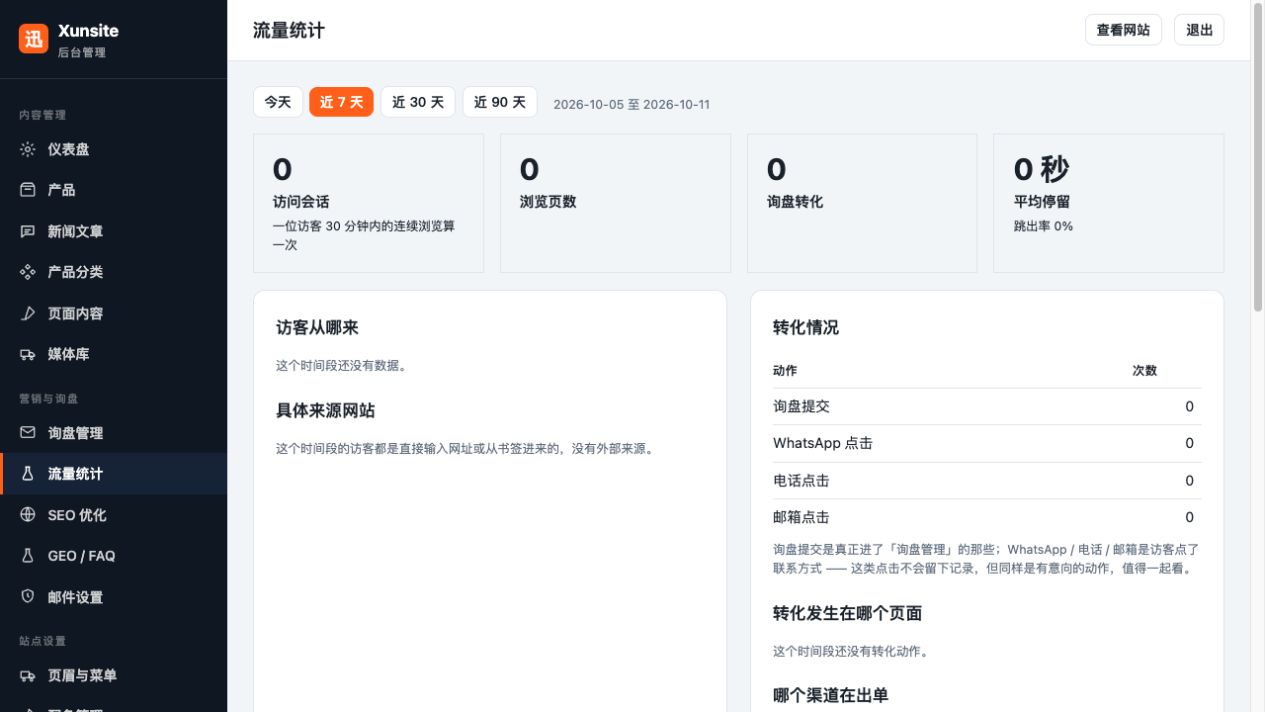Go to GEO / FAQ page
1265x712 pixels.
(x=113, y=556)
